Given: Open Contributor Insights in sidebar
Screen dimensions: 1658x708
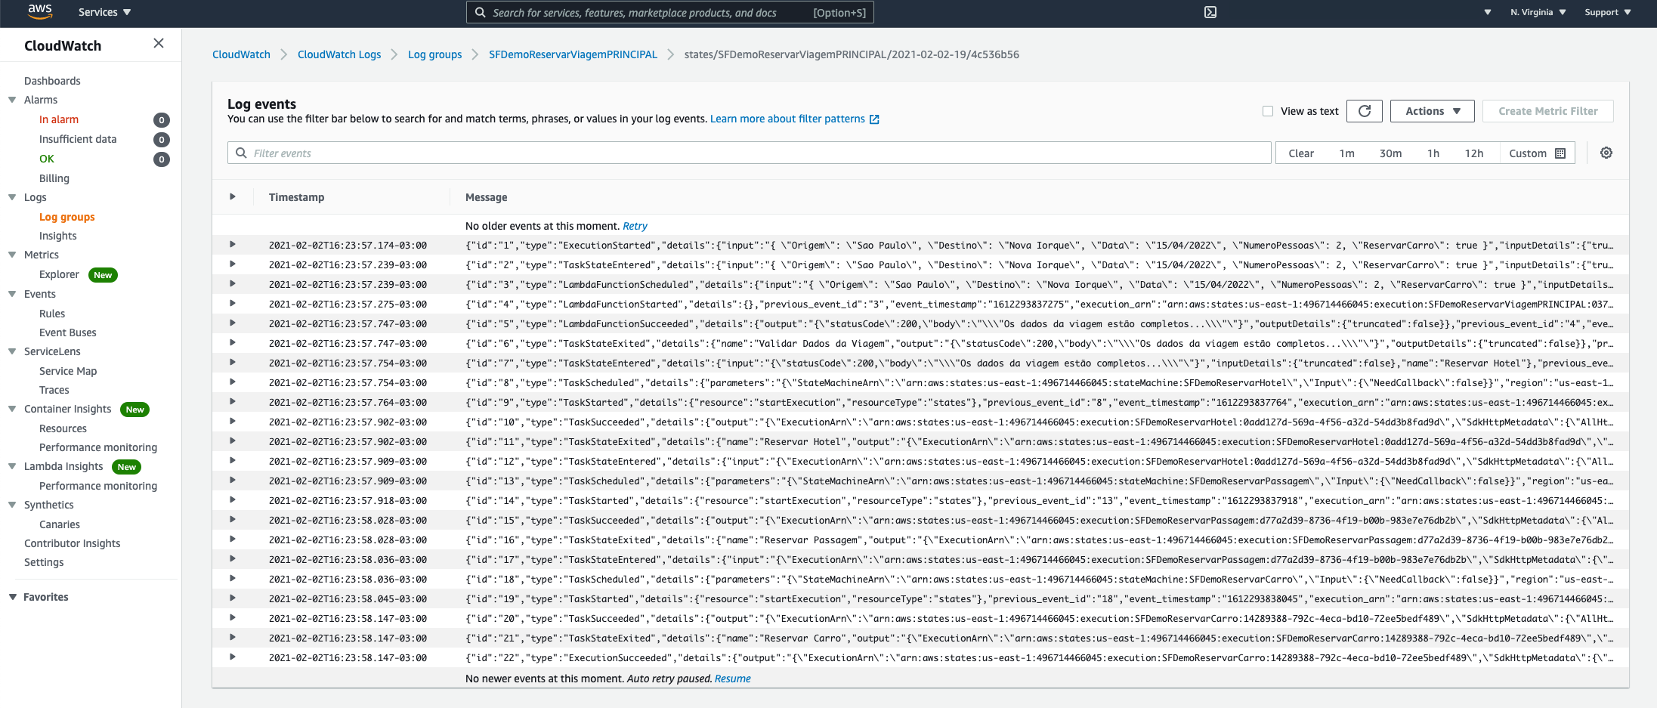Looking at the screenshot, I should click(x=72, y=544).
